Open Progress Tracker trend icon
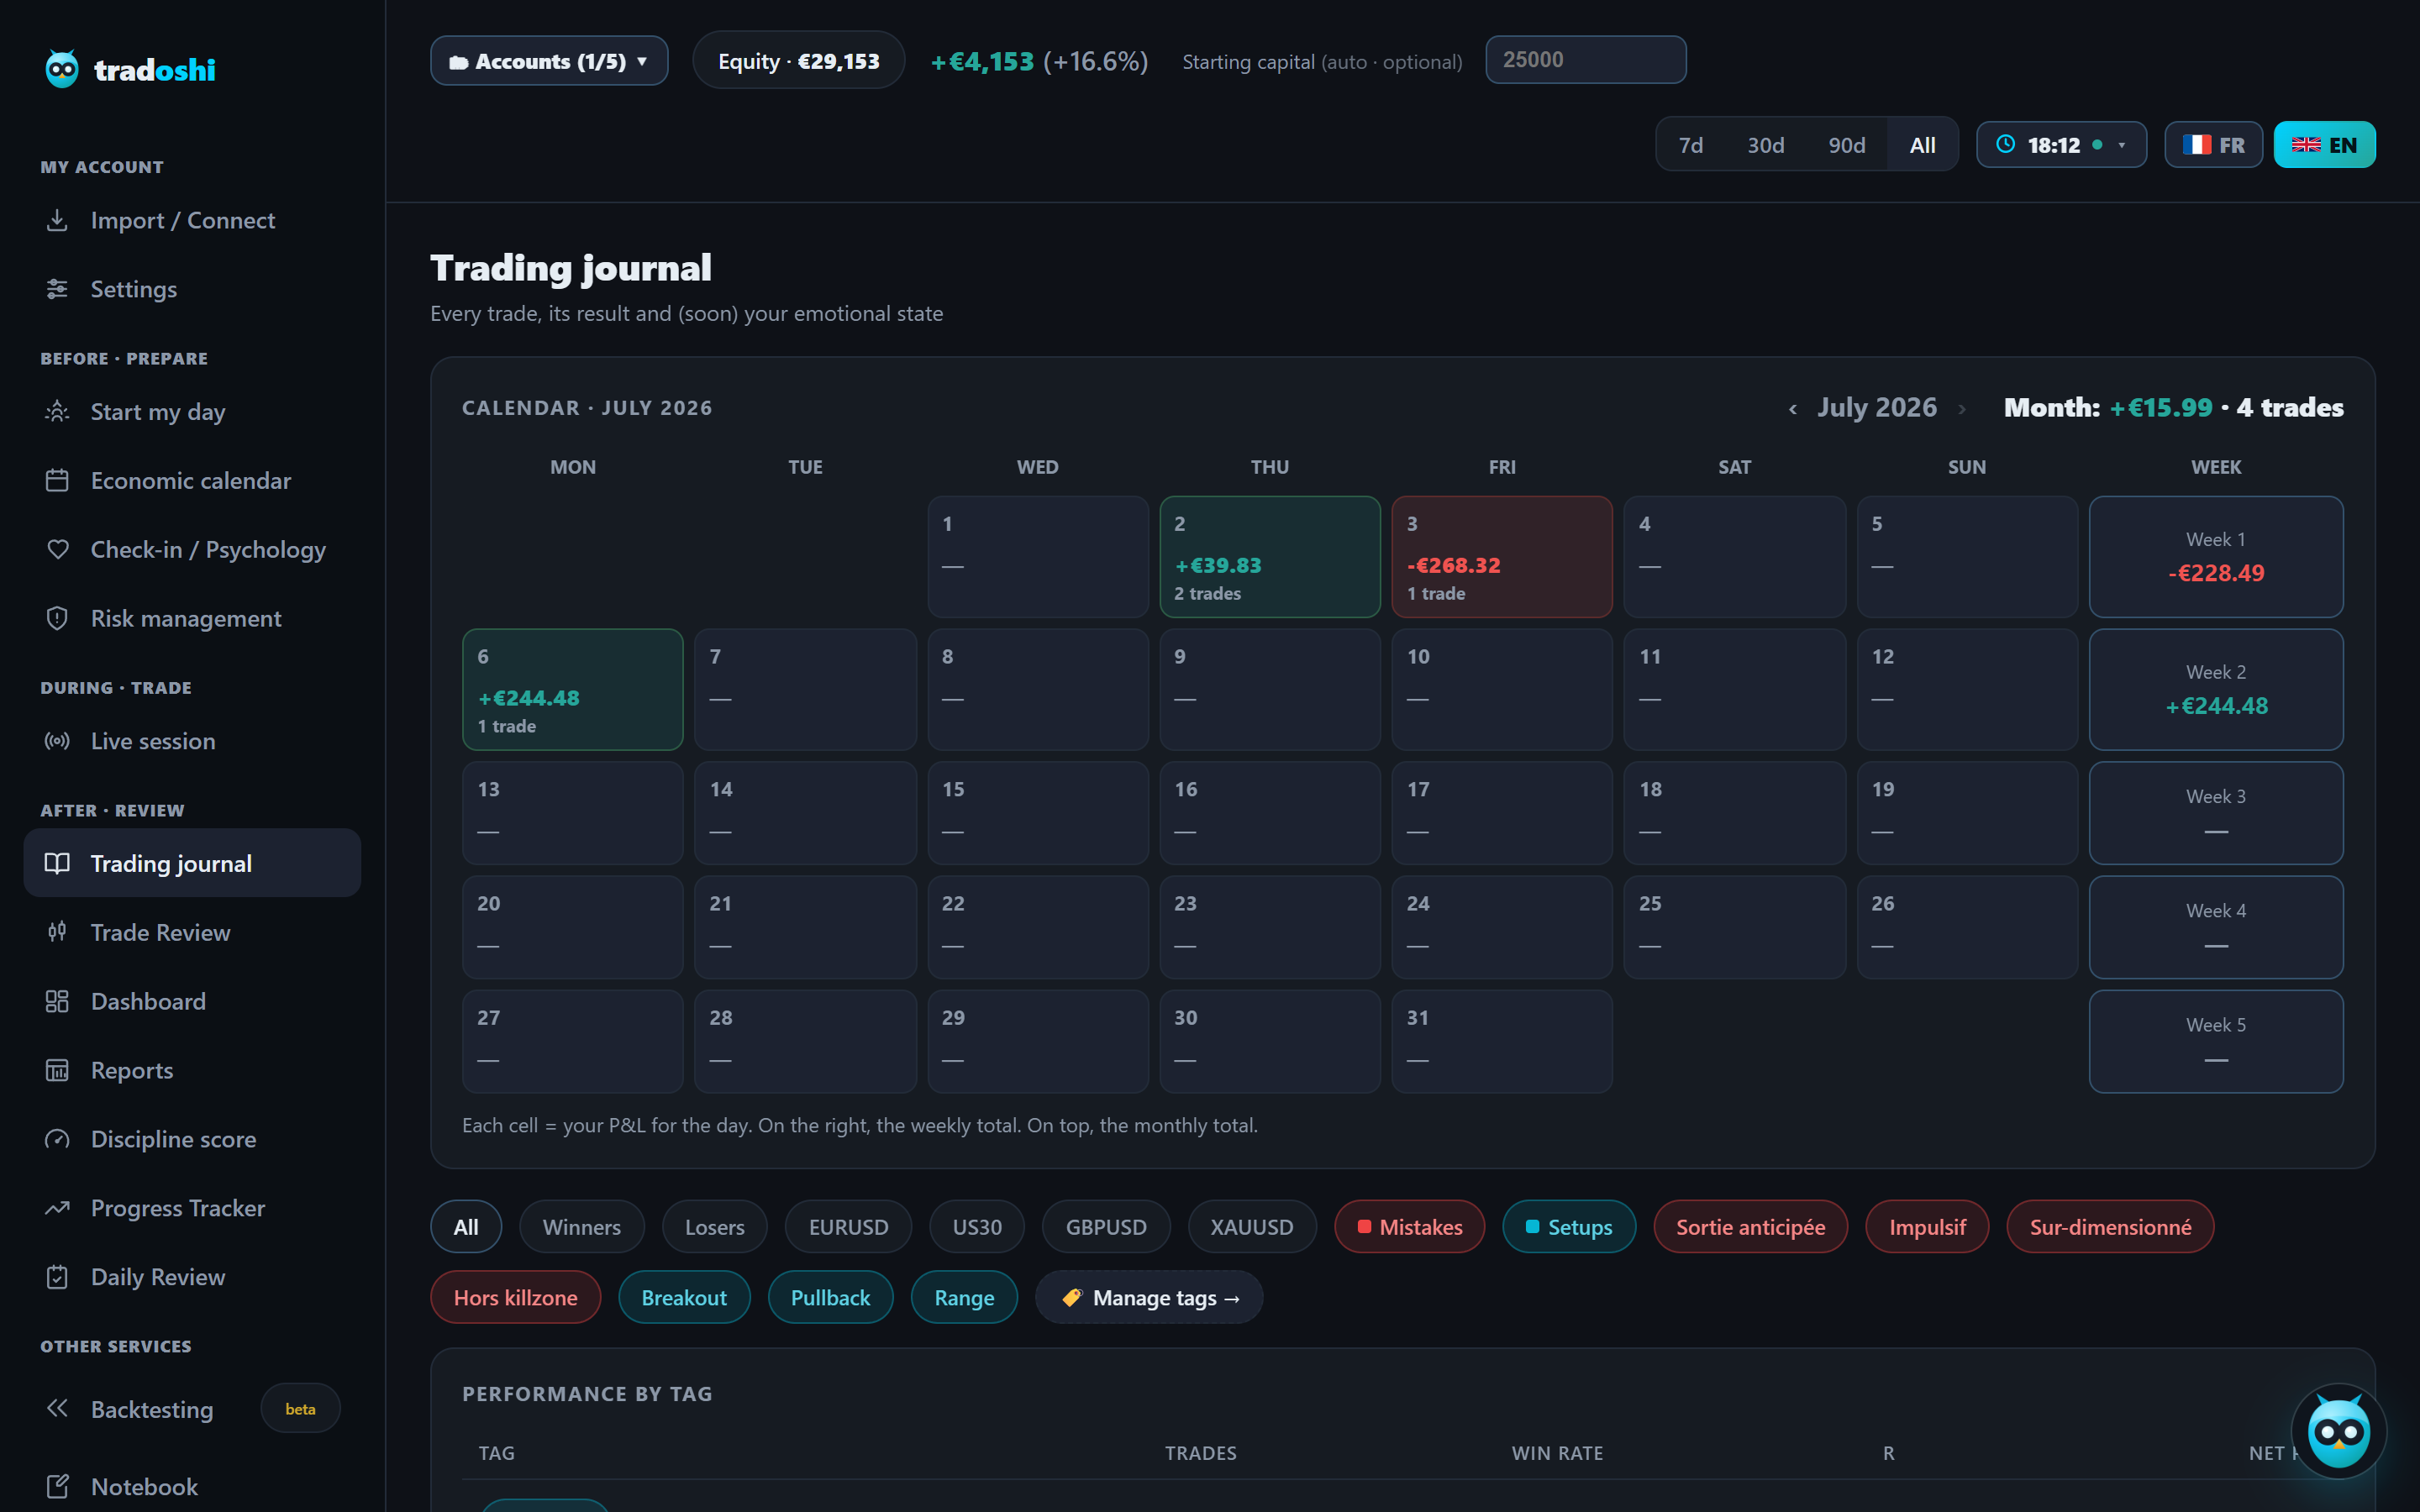Screen dimensions: 2420x1512 [57, 1208]
